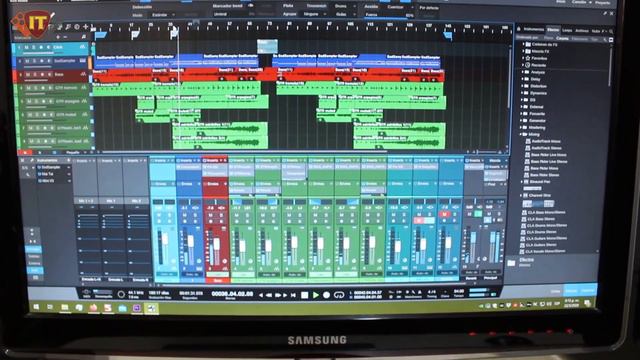Screen dimensions: 640x360
Task: Click the fader on the light-blue Click mixer channel
Action: [x=165, y=239]
